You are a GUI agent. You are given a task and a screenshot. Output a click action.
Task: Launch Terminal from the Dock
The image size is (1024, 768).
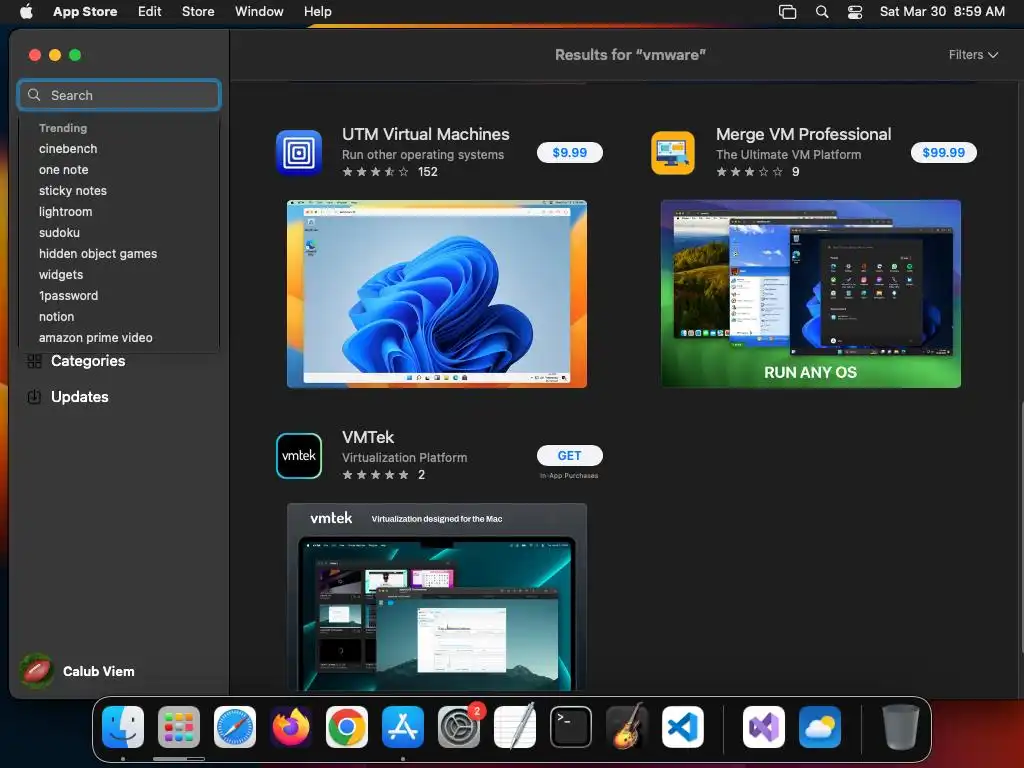[571, 727]
